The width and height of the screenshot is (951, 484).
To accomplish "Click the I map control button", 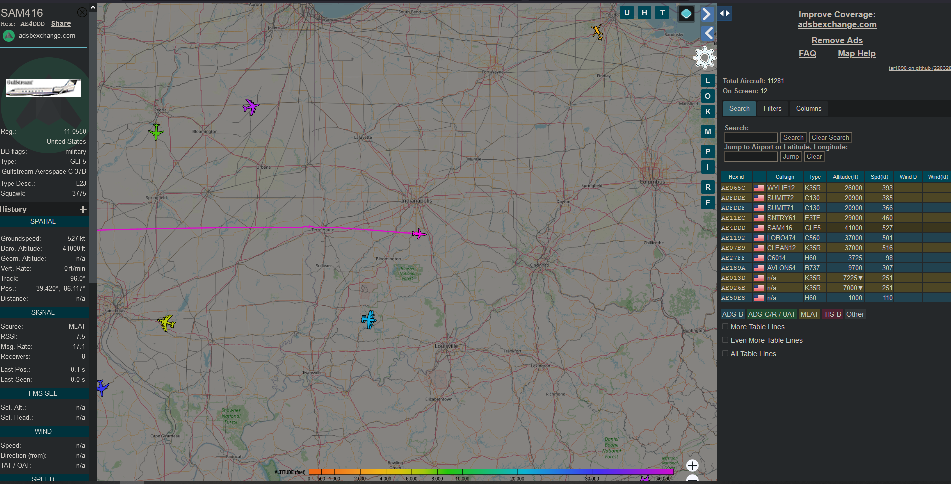I will tap(707, 167).
